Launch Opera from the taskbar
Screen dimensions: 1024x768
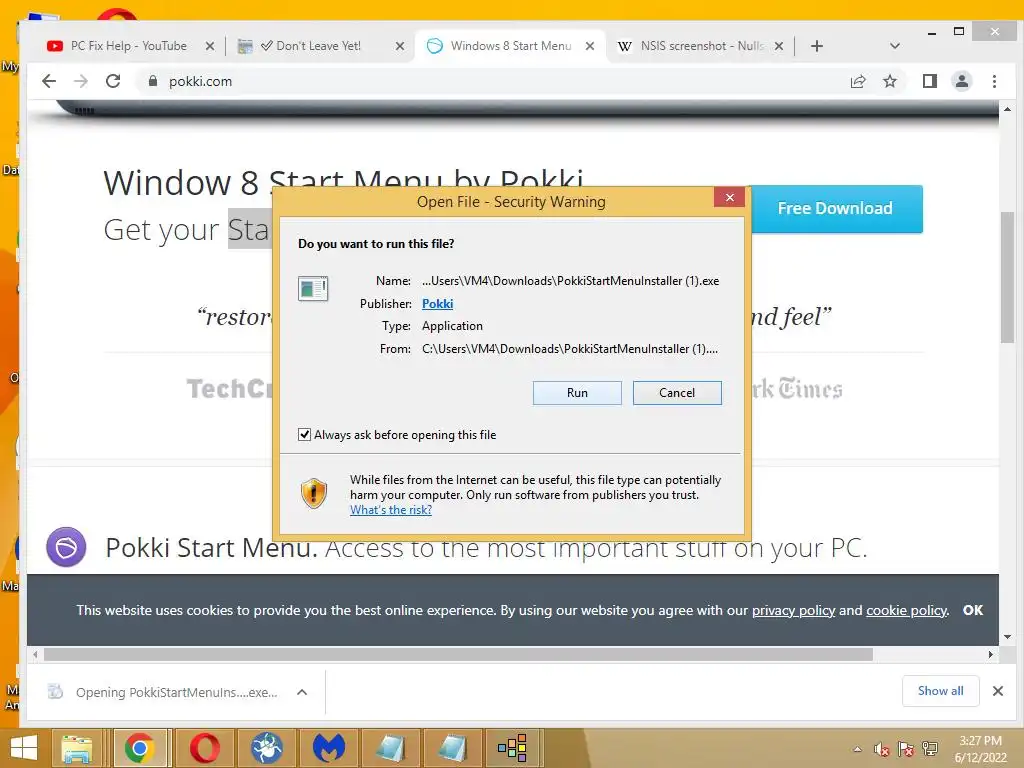[x=204, y=748]
